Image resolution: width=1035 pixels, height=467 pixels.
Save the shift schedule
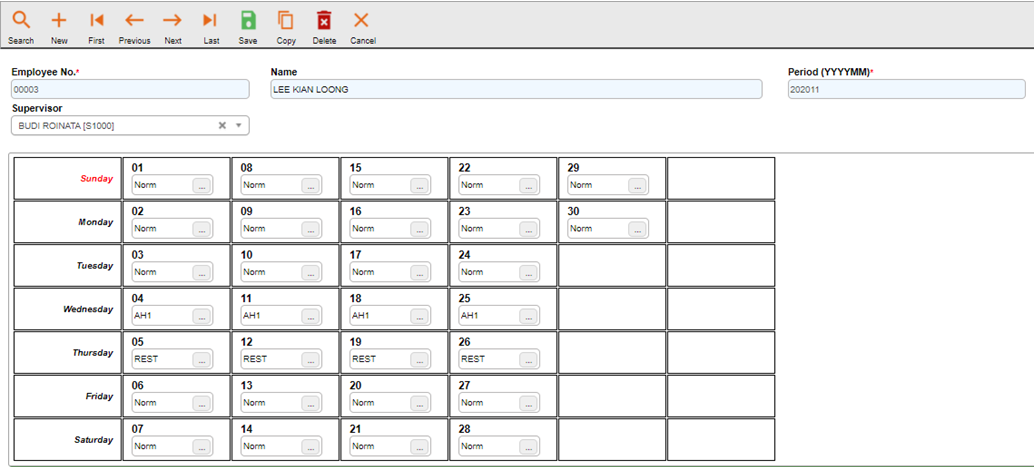coord(248,21)
